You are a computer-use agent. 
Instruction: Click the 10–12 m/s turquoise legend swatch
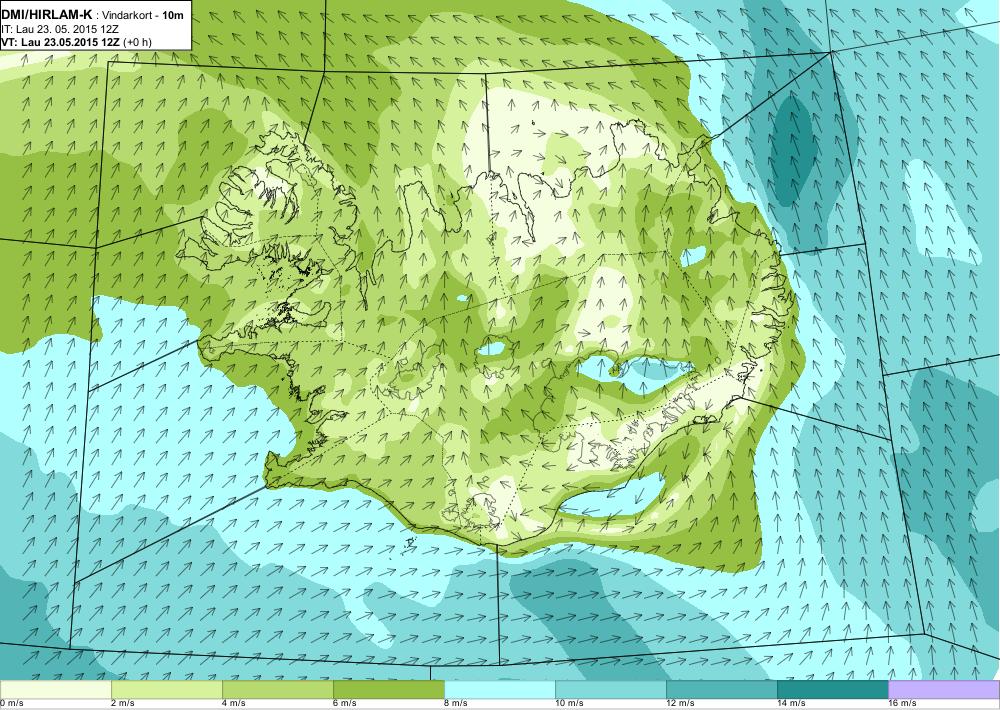pyautogui.click(x=610, y=690)
